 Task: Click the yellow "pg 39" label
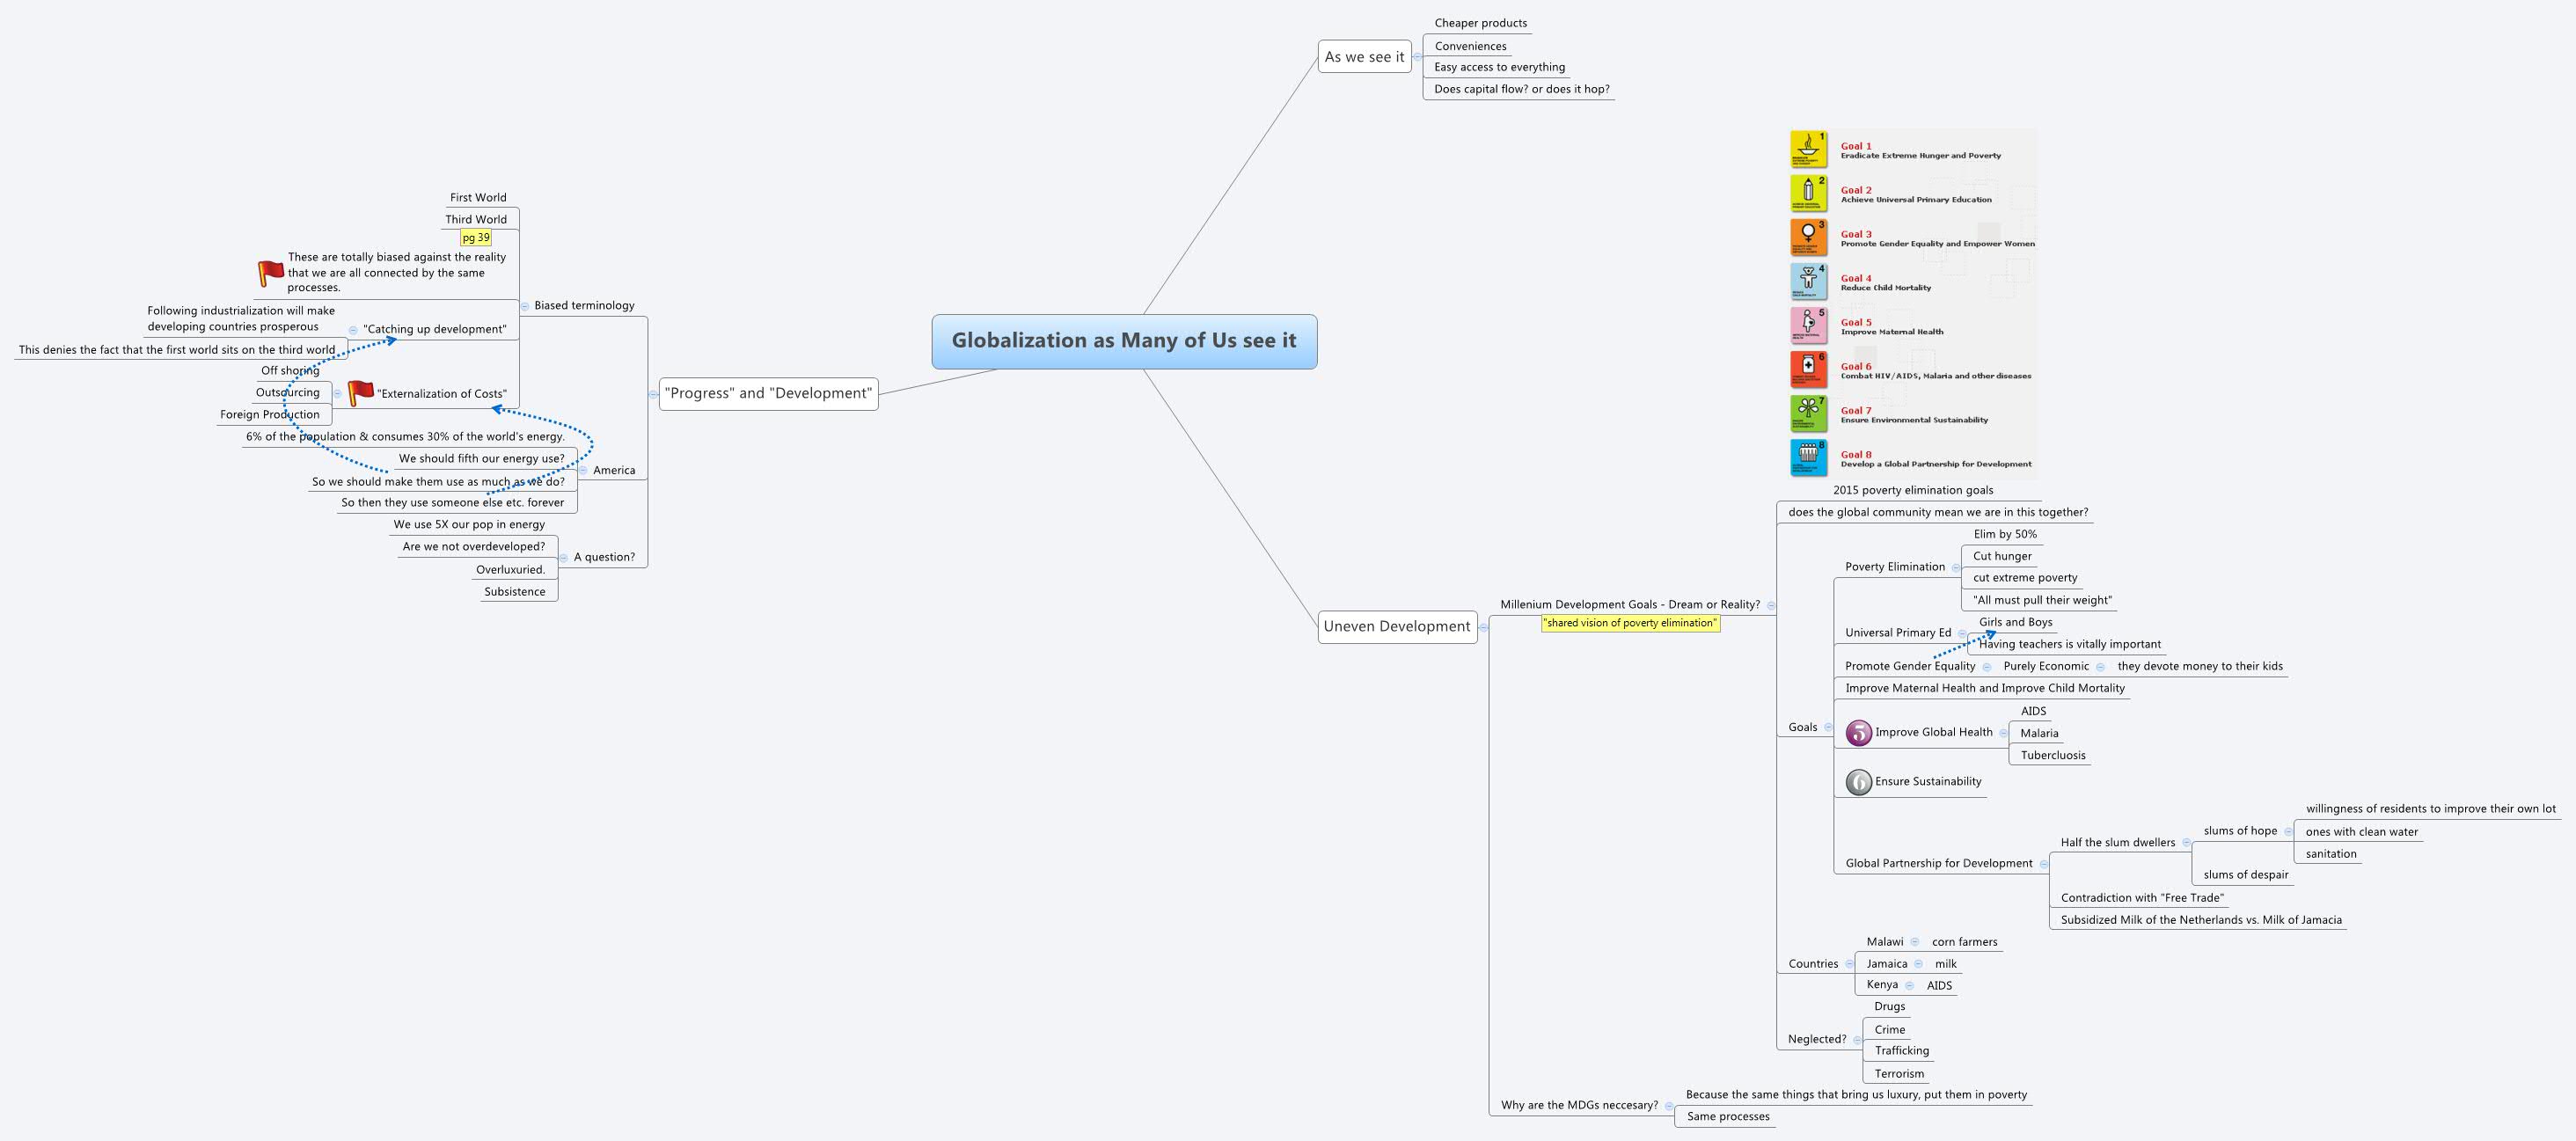point(476,238)
